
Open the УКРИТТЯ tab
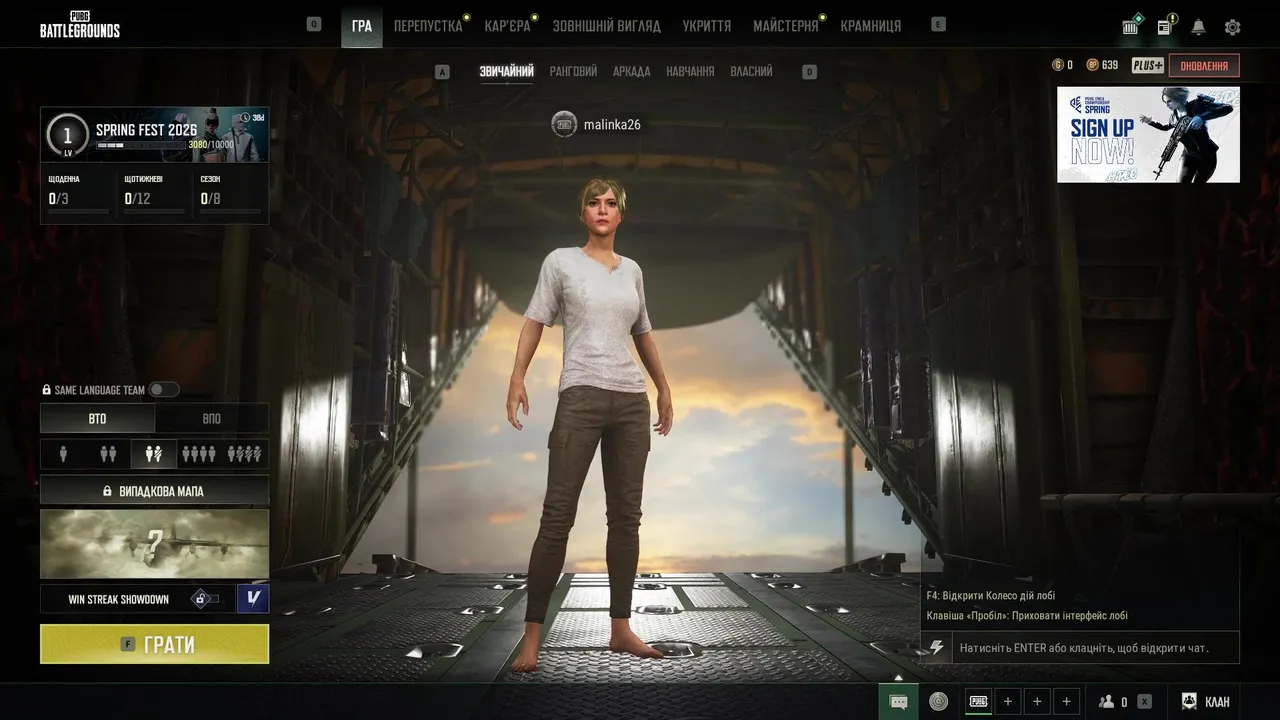pyautogui.click(x=707, y=26)
